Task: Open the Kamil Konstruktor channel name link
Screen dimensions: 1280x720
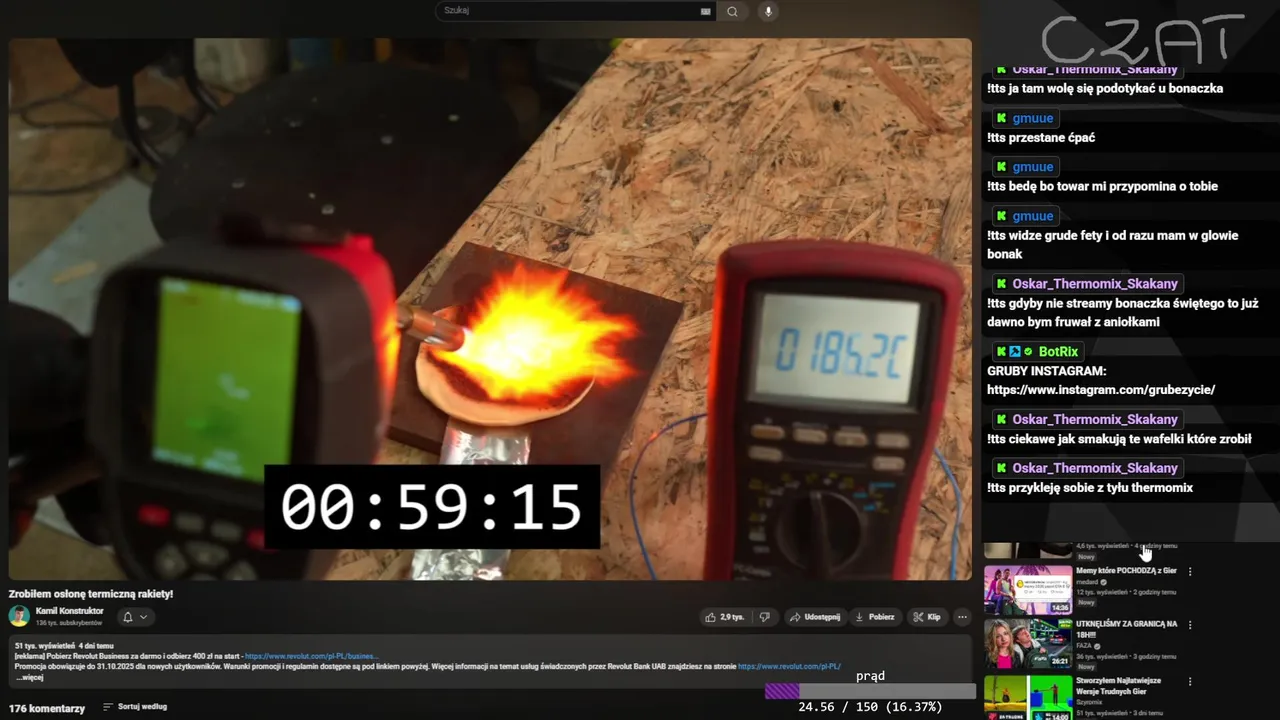Action: pyautogui.click(x=69, y=611)
